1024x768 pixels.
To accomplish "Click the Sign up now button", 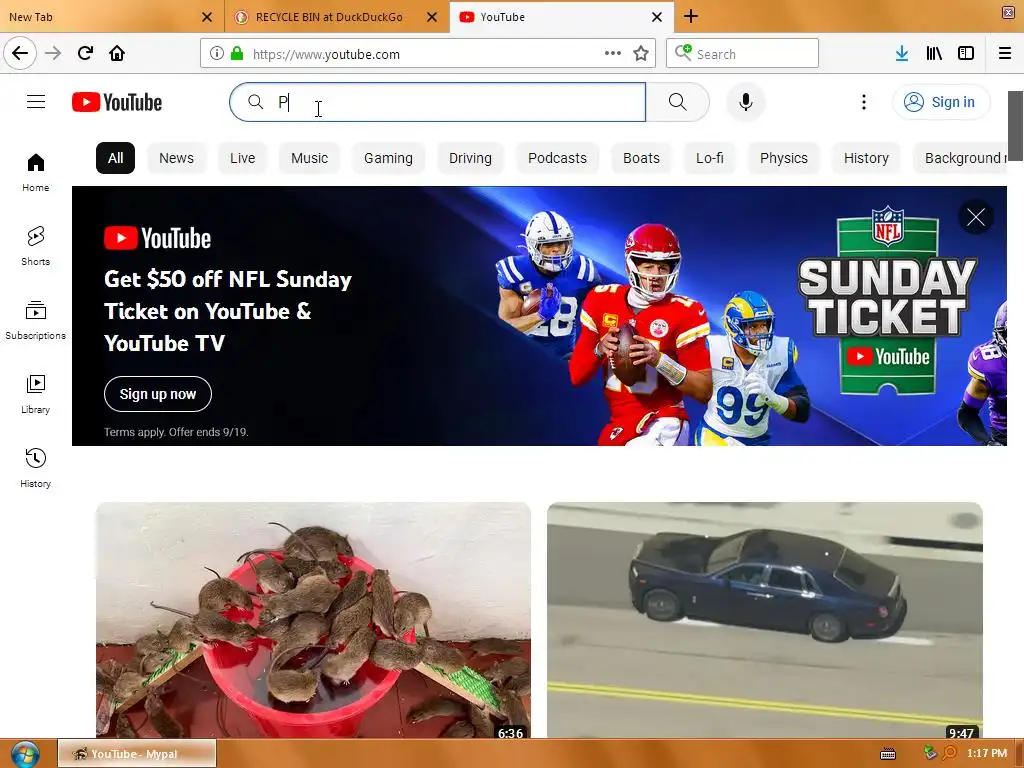I will (158, 394).
